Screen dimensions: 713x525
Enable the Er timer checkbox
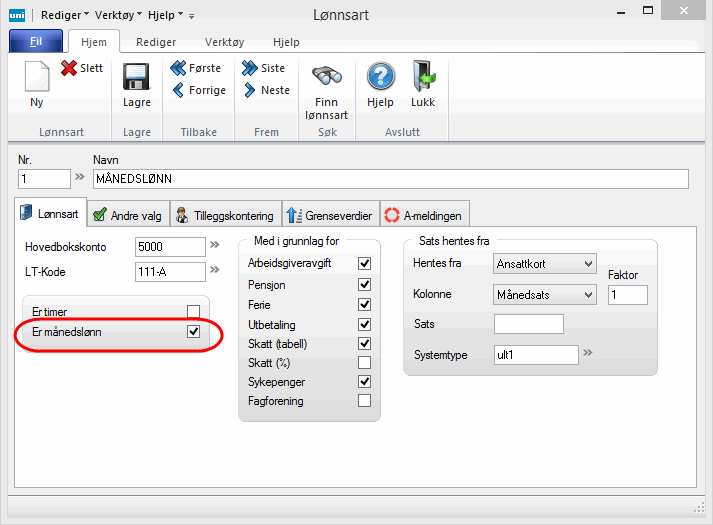194,312
